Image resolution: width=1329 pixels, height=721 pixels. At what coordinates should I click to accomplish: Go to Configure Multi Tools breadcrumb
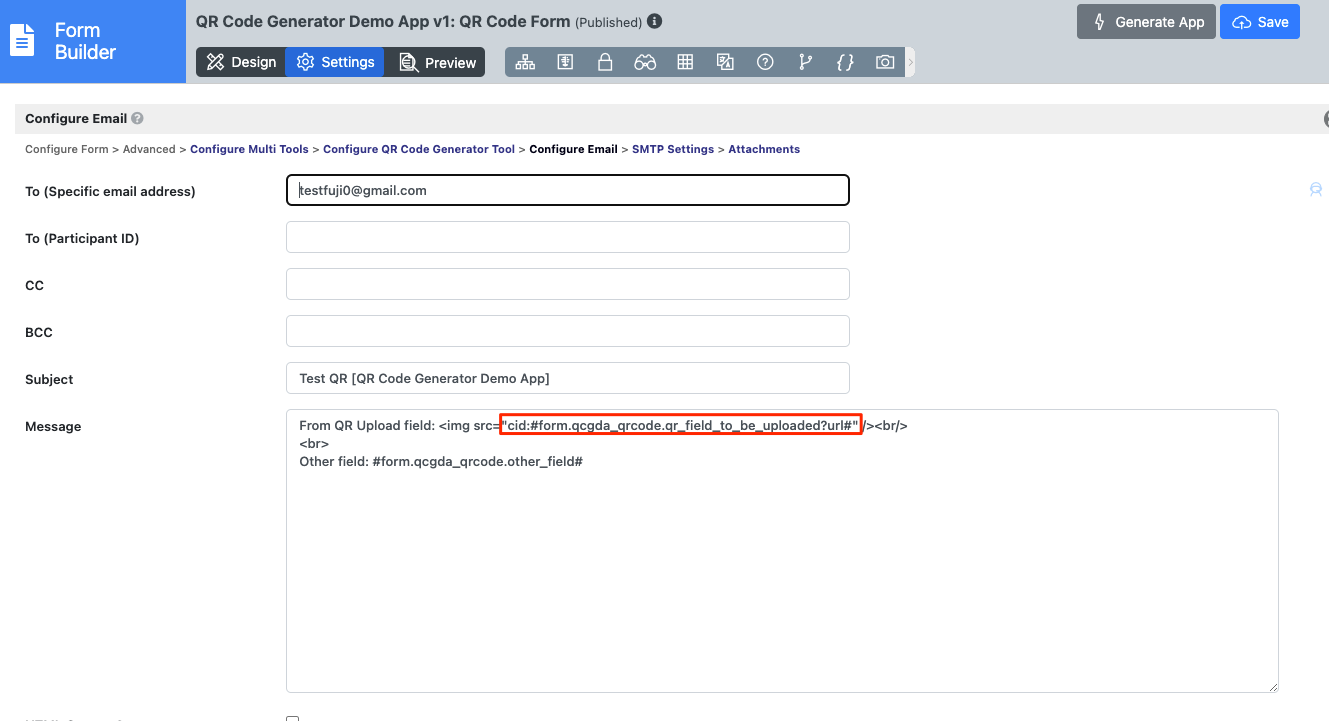[x=249, y=149]
